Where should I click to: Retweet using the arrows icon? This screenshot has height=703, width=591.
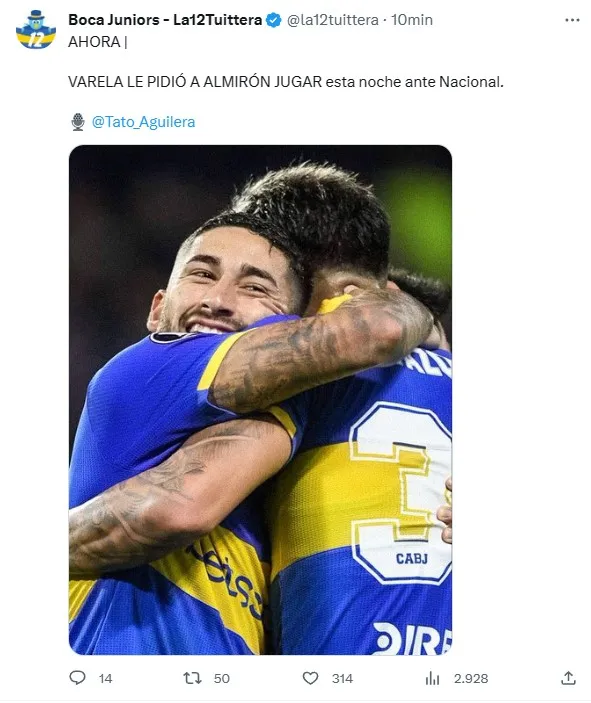pyautogui.click(x=192, y=678)
